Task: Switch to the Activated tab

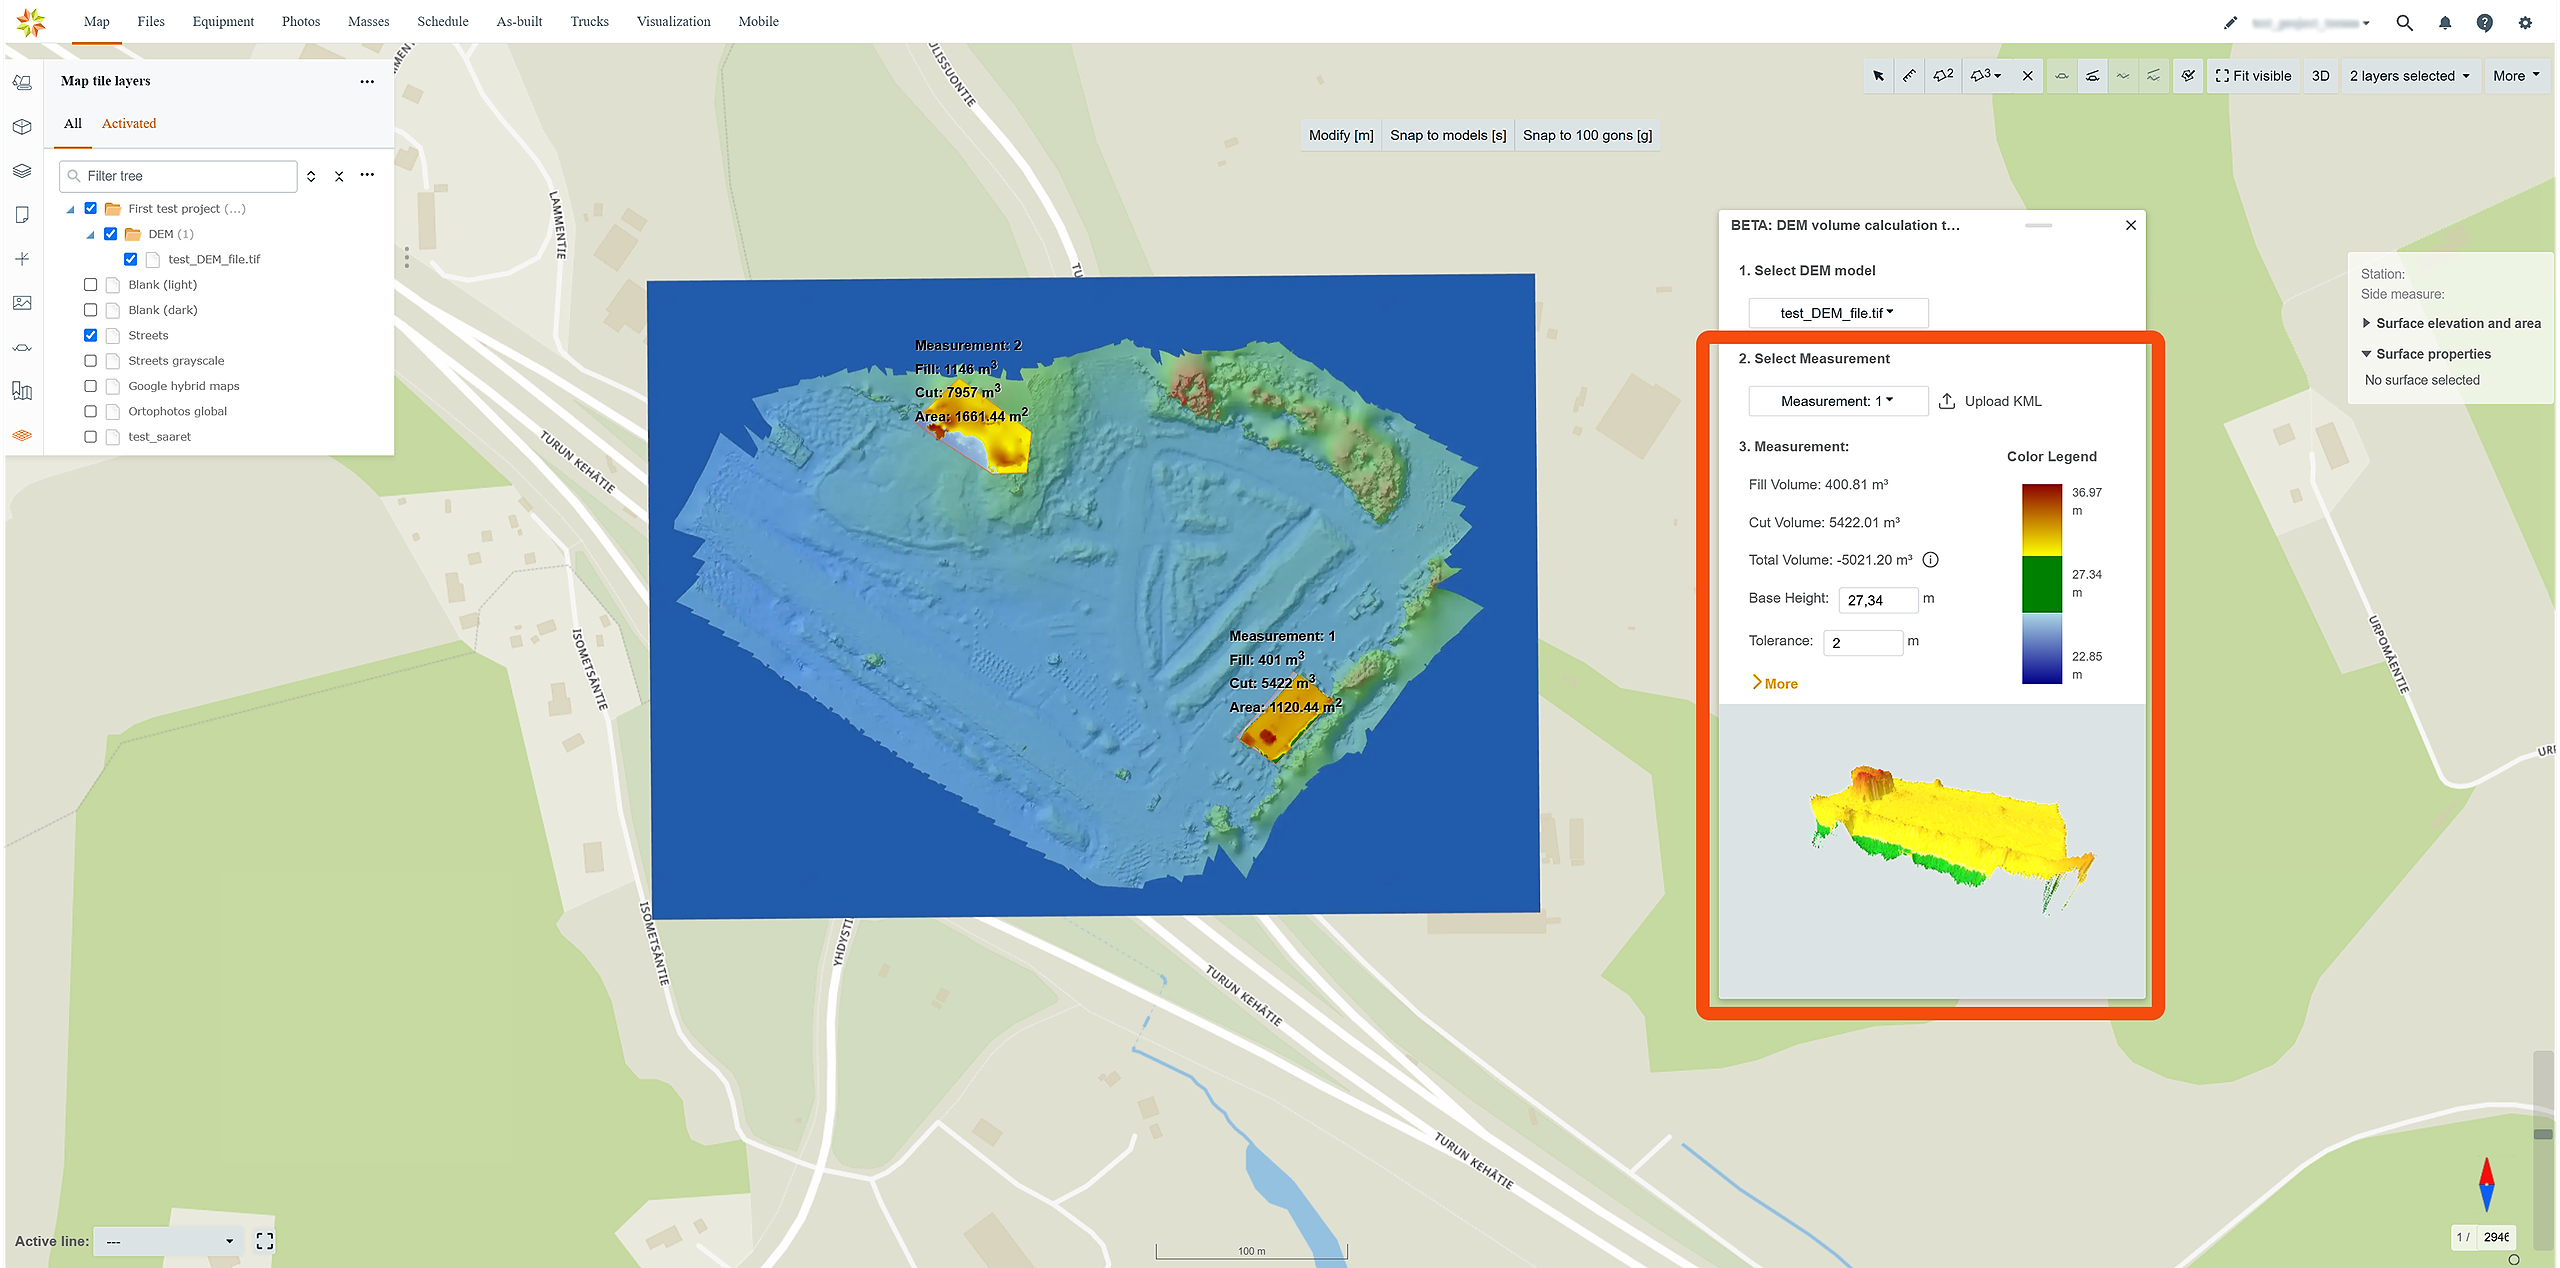Action: coord(129,123)
